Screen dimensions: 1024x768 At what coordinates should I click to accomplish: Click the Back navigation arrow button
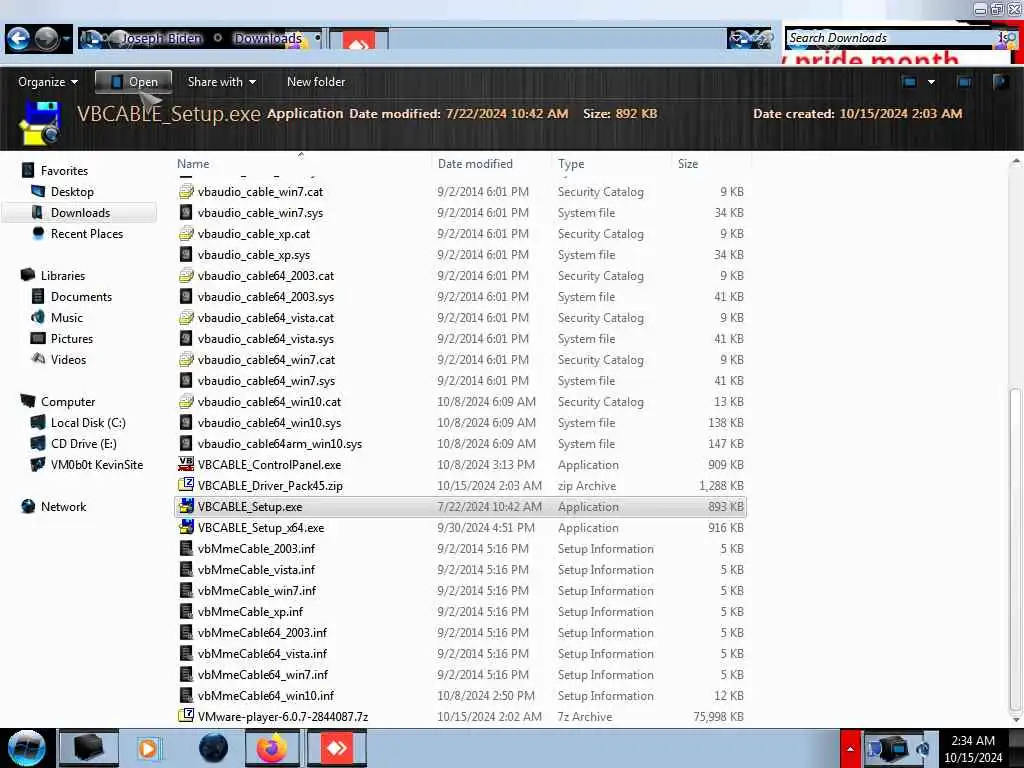(x=19, y=39)
